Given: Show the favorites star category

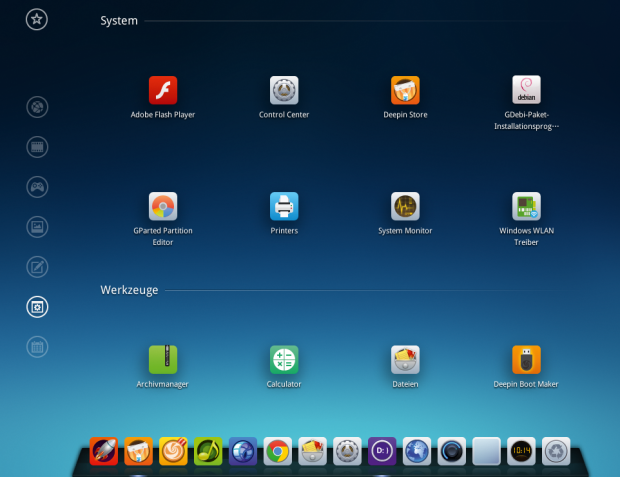Looking at the screenshot, I should coord(37,19).
